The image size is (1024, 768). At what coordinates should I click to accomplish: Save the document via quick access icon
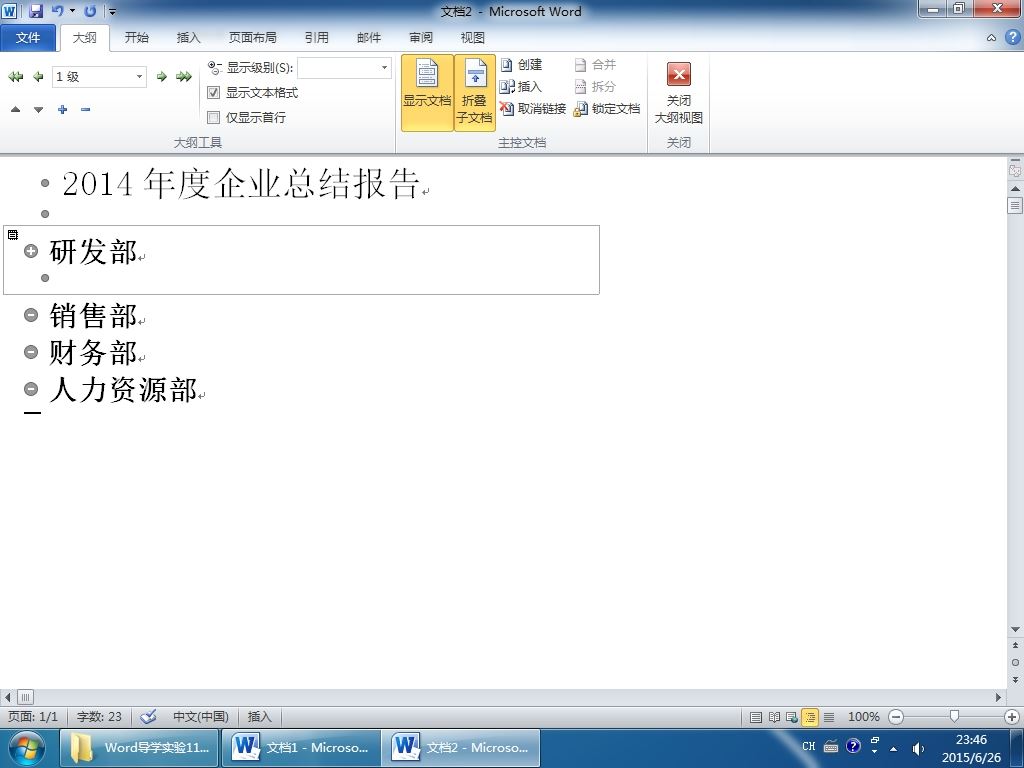click(35, 11)
